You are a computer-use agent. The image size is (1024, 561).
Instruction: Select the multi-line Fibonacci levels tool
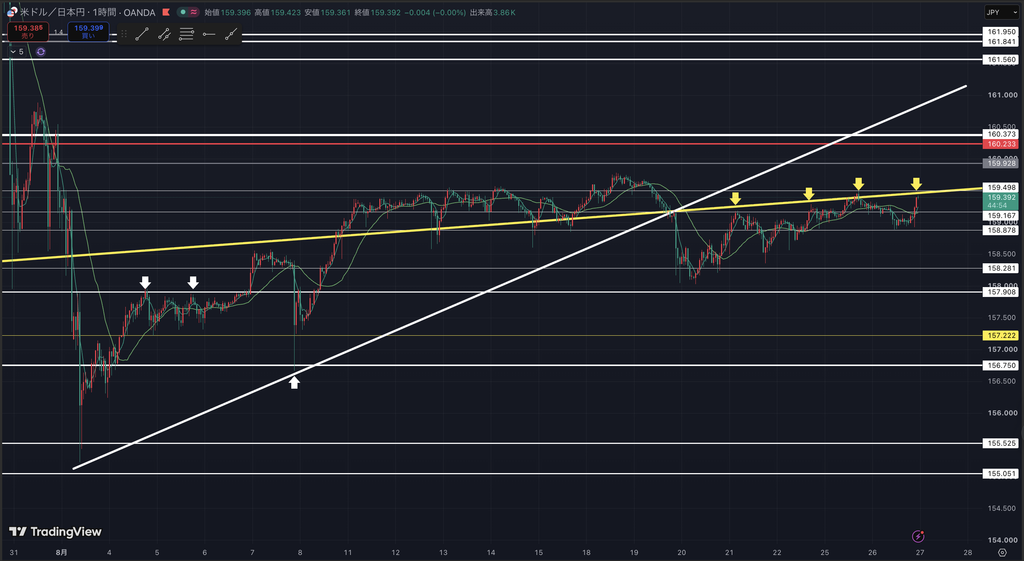coord(186,34)
